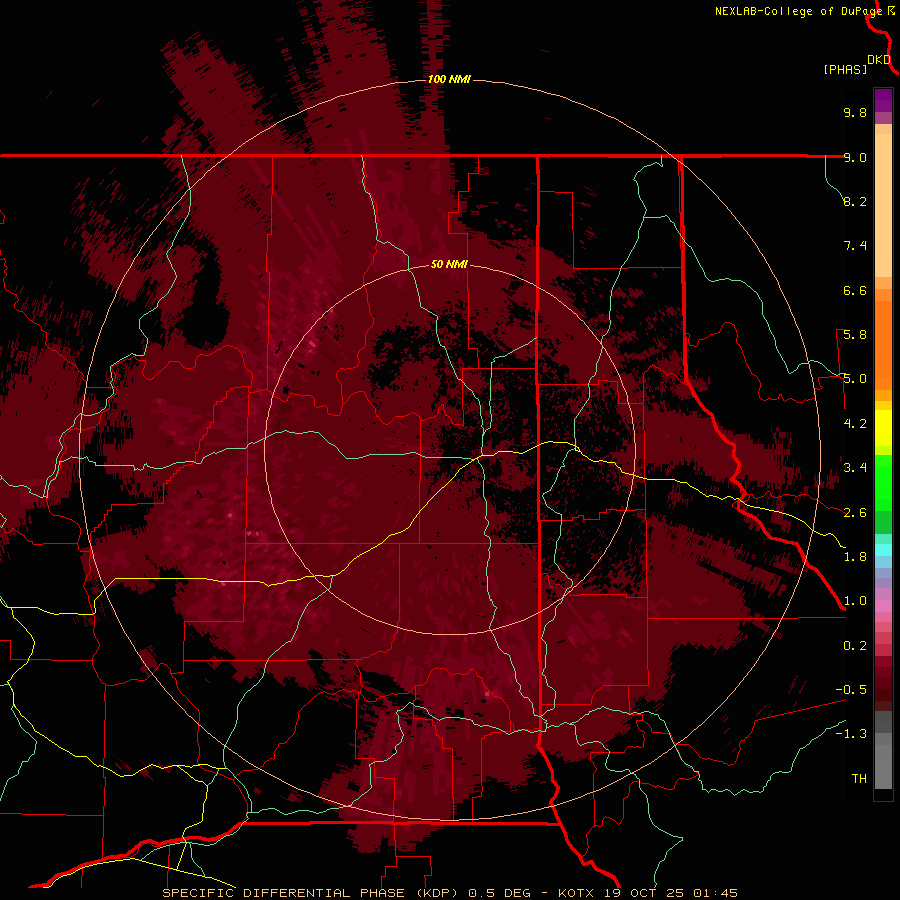This screenshot has width=900, height=900.
Task: Select the -1.3 scale value
Action: tap(851, 734)
